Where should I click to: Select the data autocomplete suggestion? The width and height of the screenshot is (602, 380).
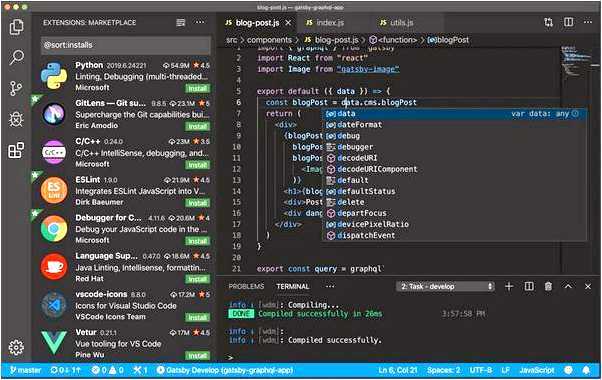coord(454,114)
